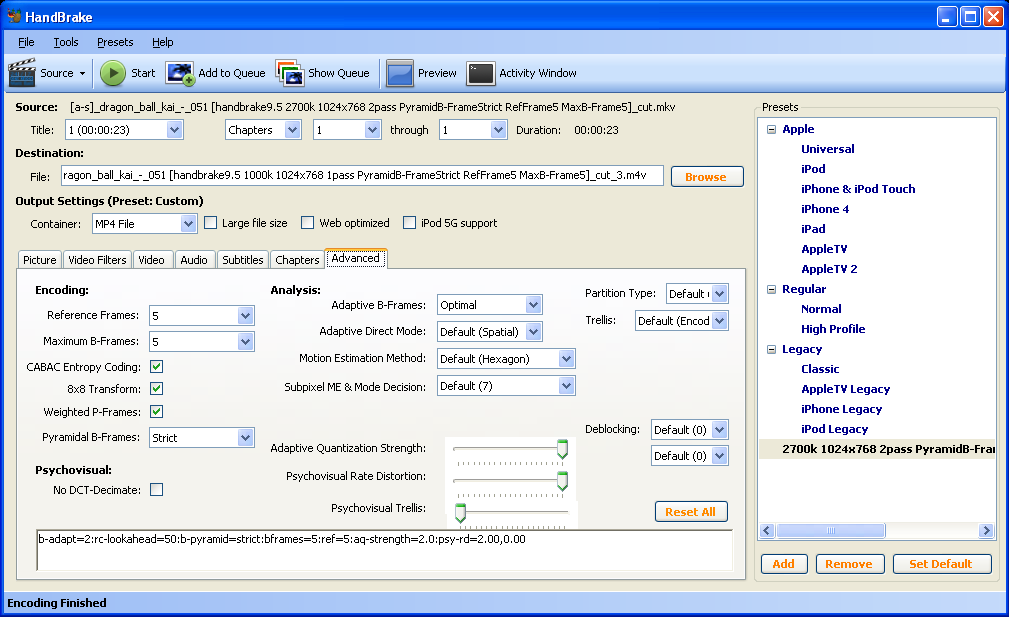Enable iPod 5G support checkbox

click(x=409, y=223)
